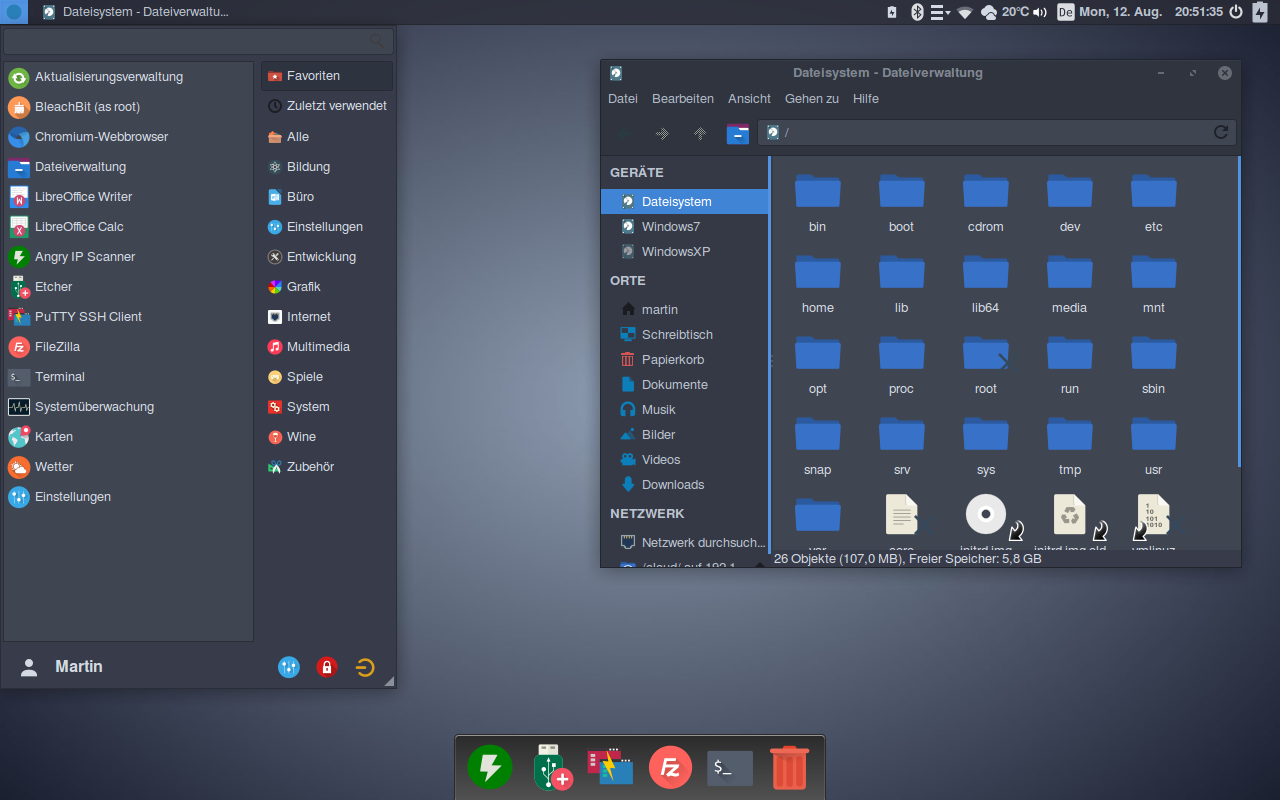Click the Dateisystem taskbar window button
The image size is (1280, 800).
tap(136, 12)
